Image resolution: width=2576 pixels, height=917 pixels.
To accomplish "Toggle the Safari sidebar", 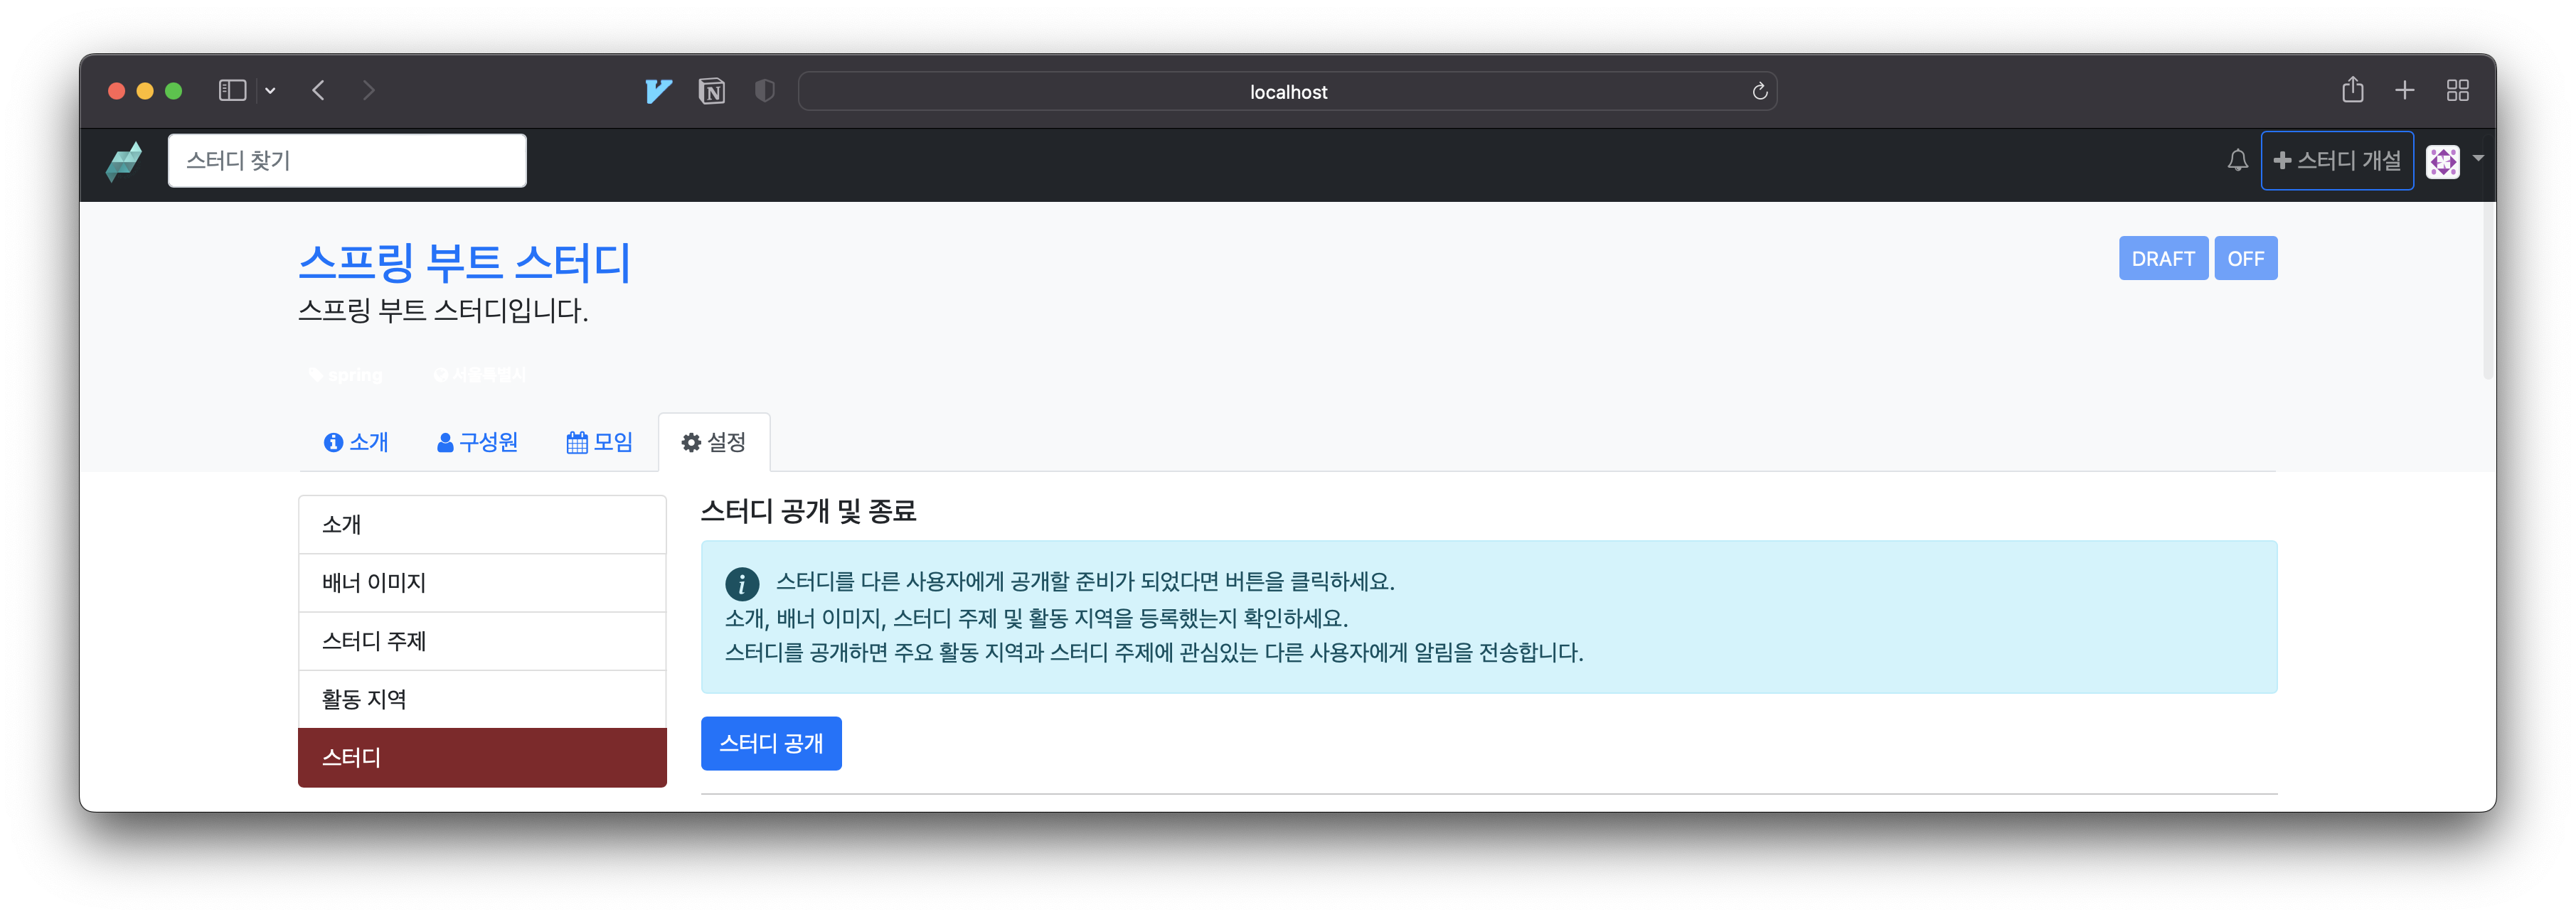I will click(232, 90).
